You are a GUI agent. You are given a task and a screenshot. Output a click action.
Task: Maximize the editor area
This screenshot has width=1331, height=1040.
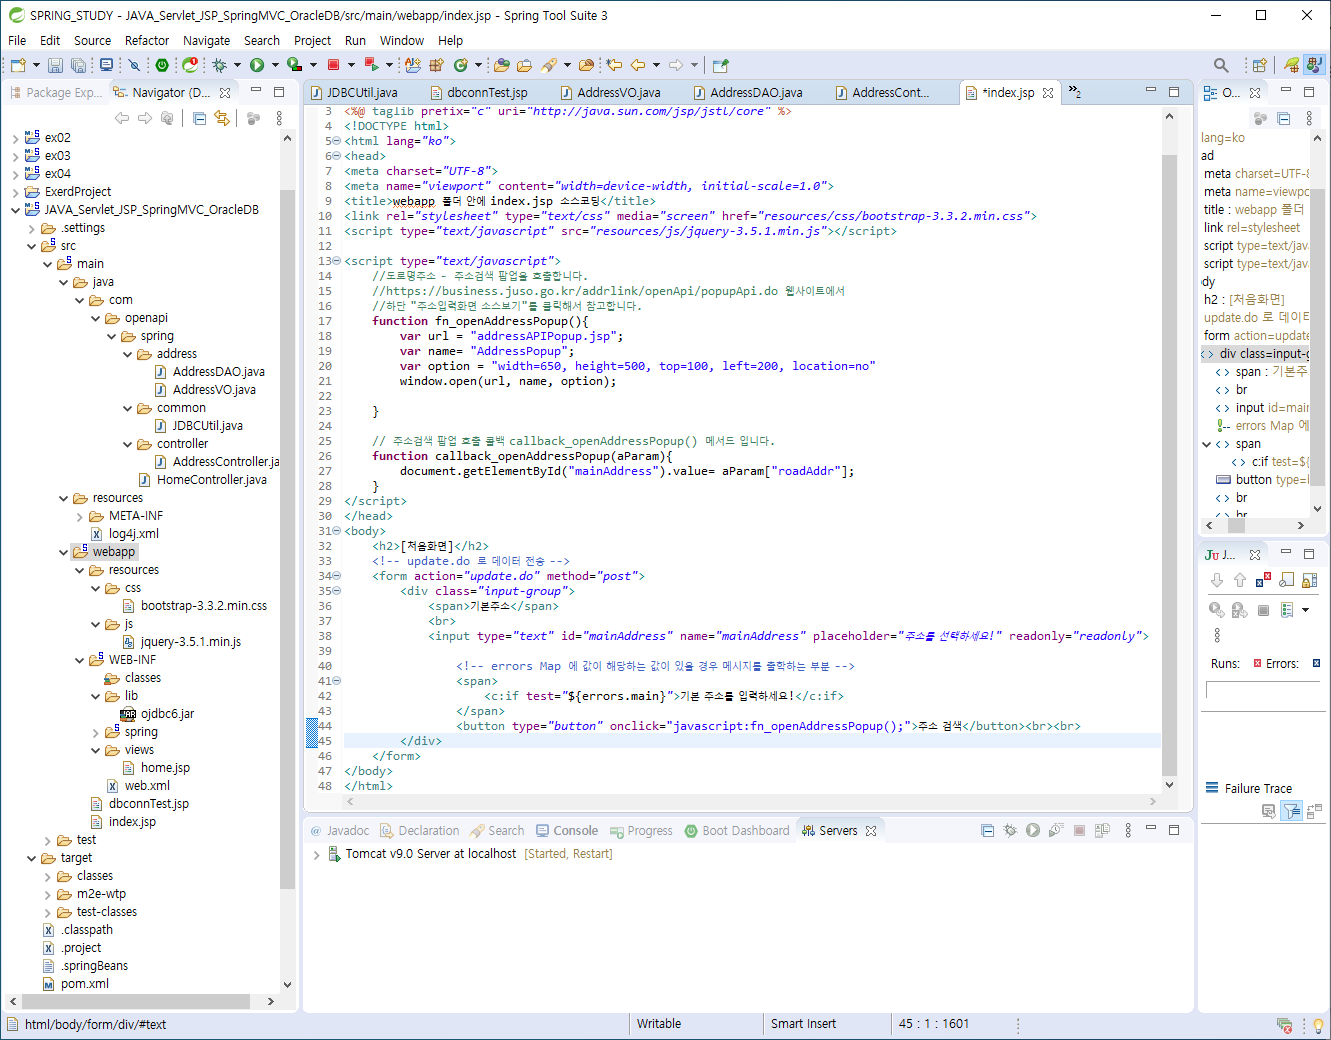tap(1174, 91)
